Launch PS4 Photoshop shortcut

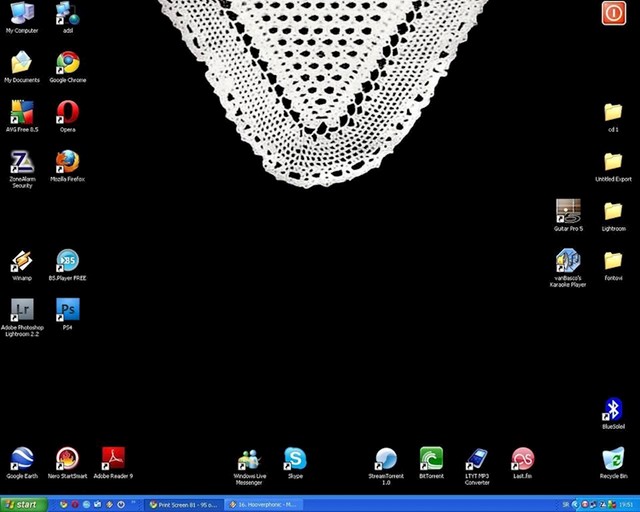click(x=68, y=314)
